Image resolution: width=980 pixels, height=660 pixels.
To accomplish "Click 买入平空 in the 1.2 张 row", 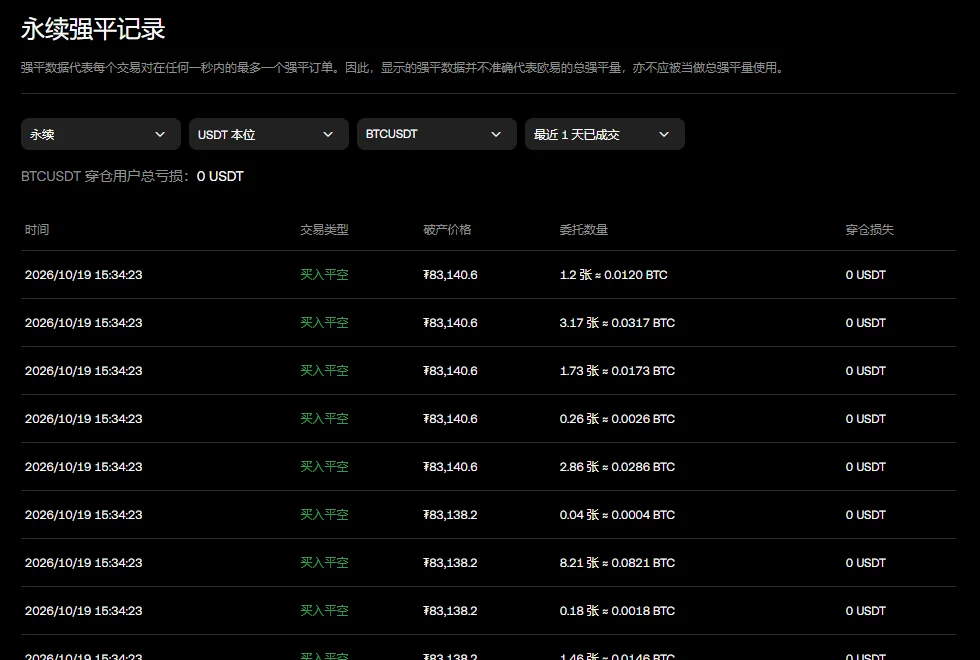I will pyautogui.click(x=324, y=275).
